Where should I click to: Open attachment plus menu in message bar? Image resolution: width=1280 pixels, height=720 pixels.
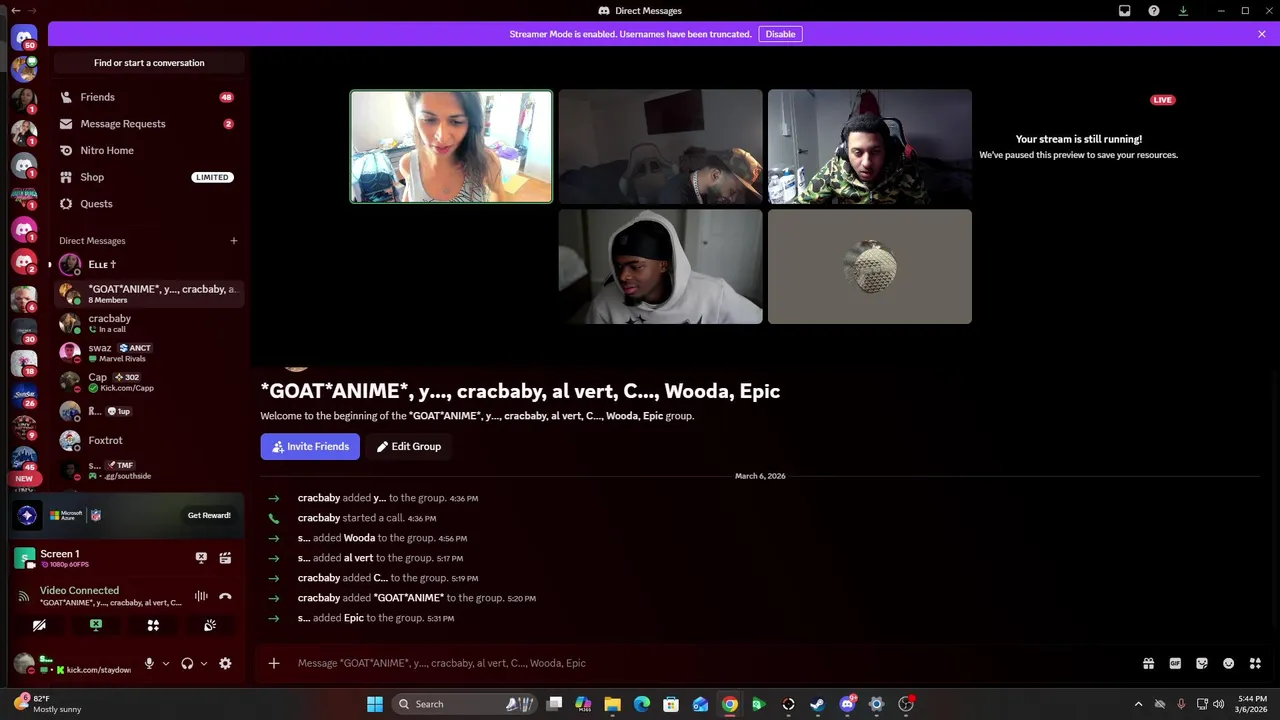coord(274,663)
